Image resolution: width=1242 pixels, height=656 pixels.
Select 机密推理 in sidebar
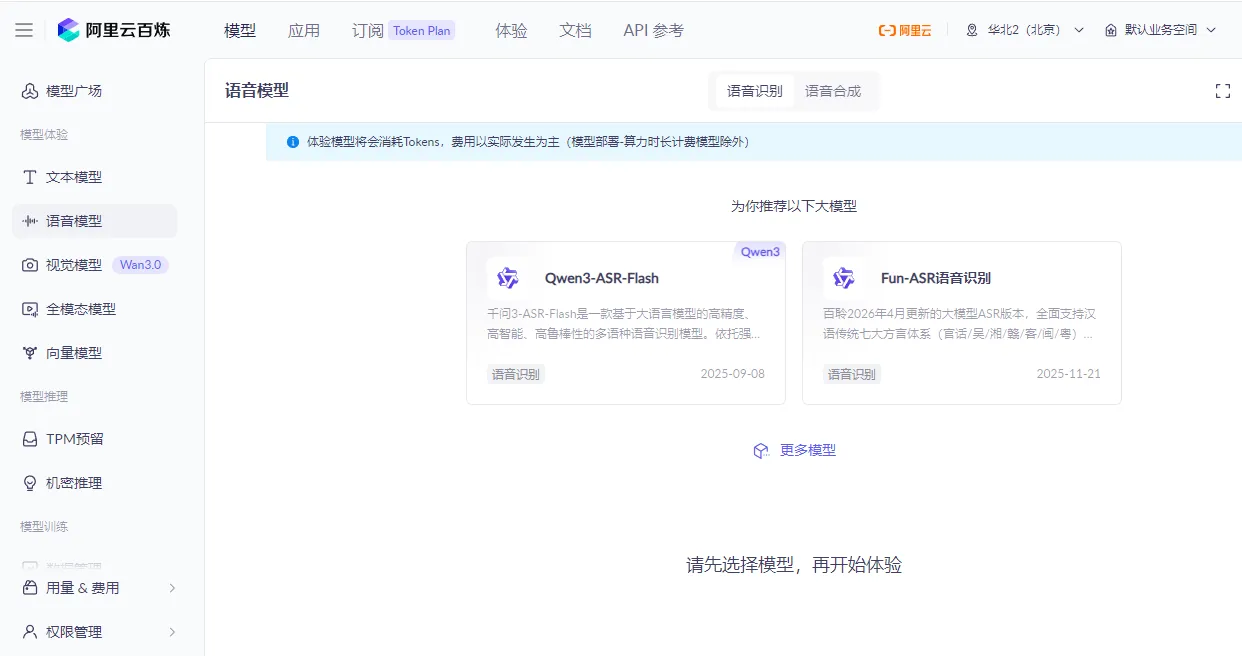click(x=94, y=483)
